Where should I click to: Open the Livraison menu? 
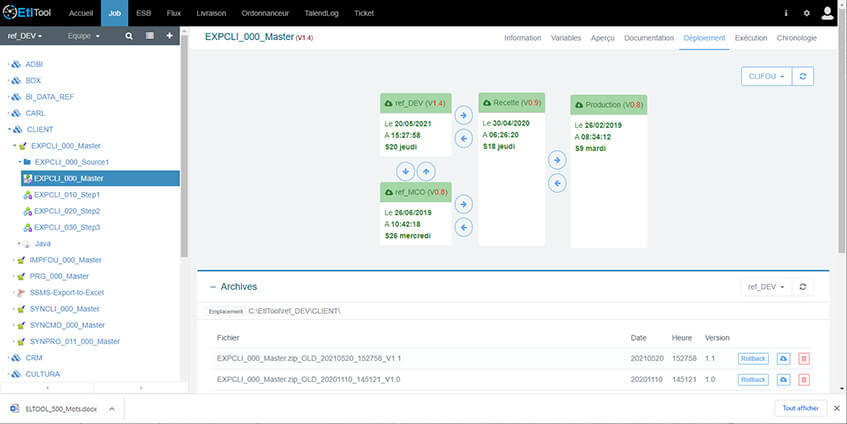click(211, 13)
